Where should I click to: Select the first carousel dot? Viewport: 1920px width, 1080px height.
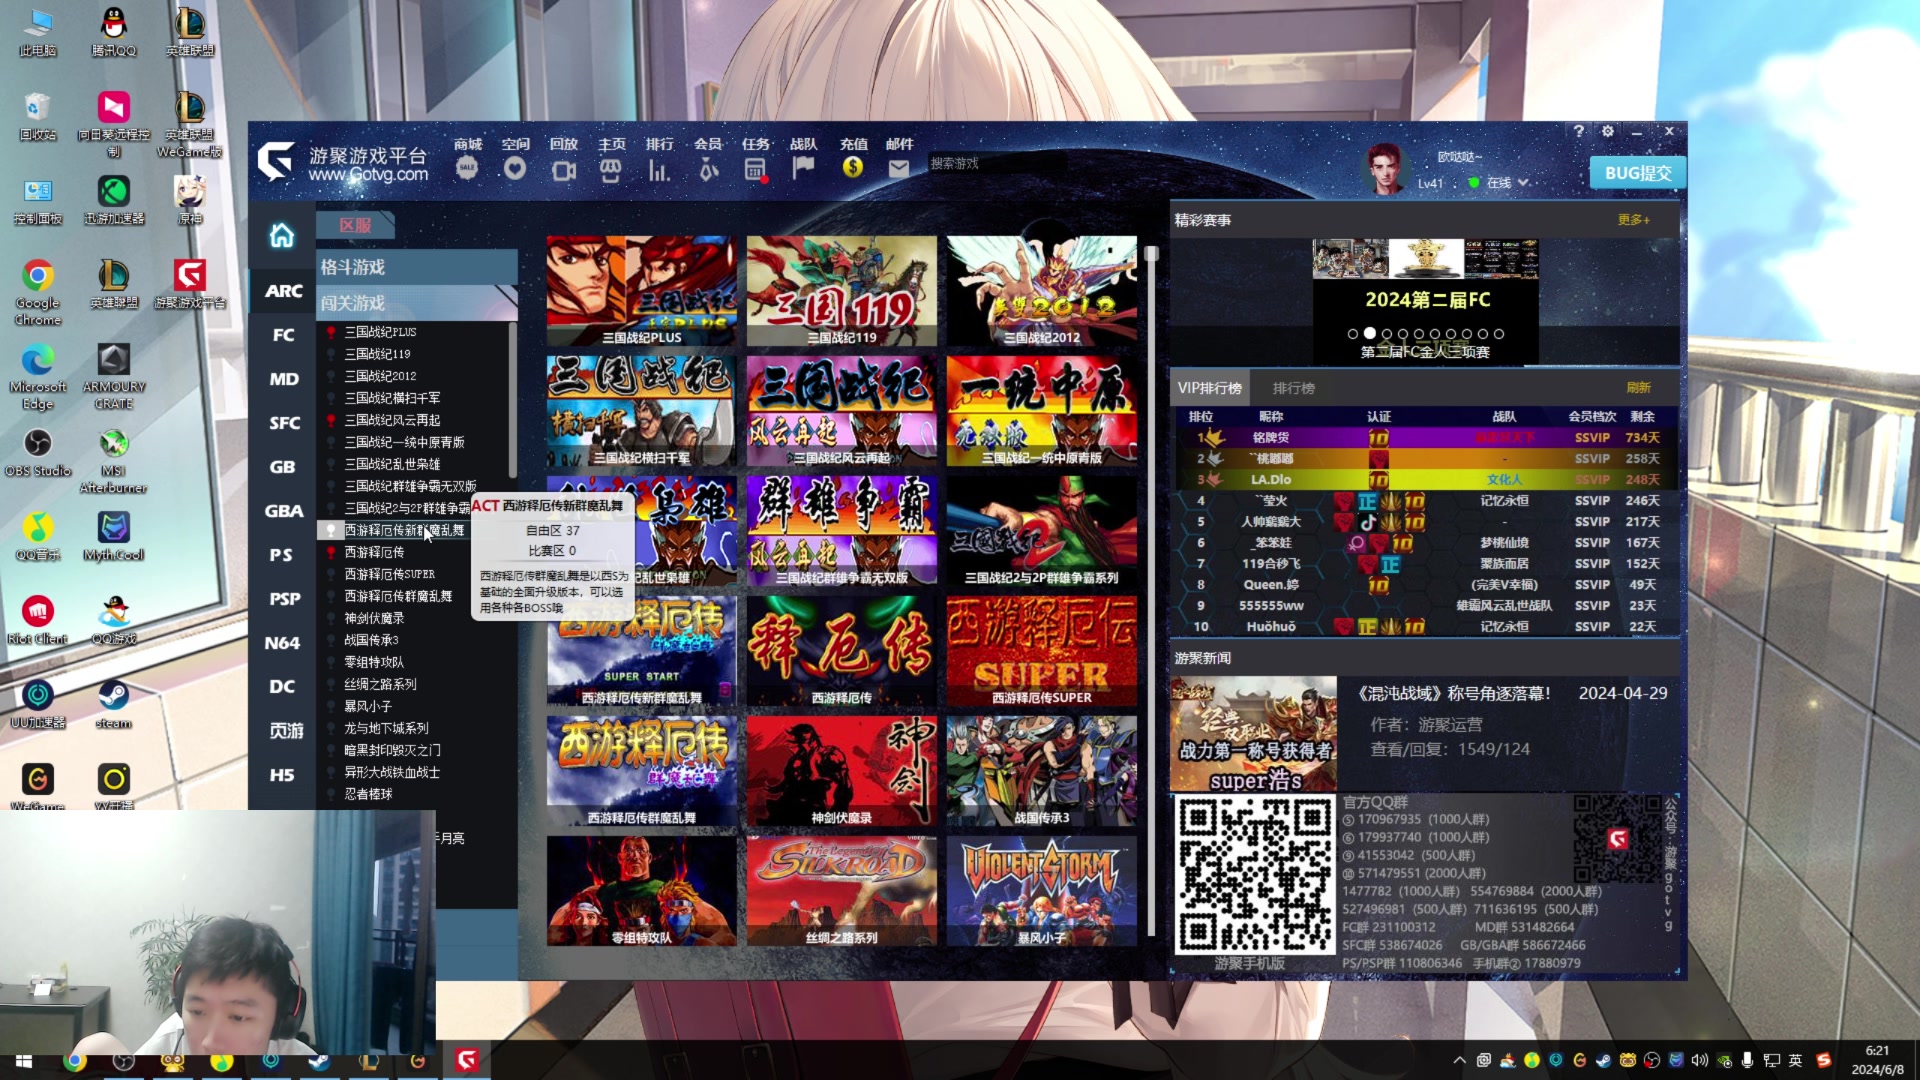tap(1353, 334)
